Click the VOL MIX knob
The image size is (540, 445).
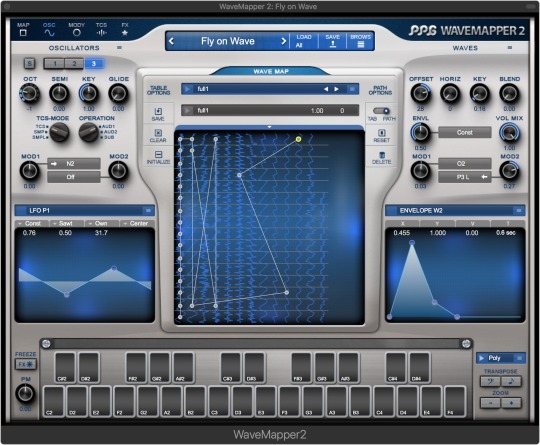[x=509, y=133]
